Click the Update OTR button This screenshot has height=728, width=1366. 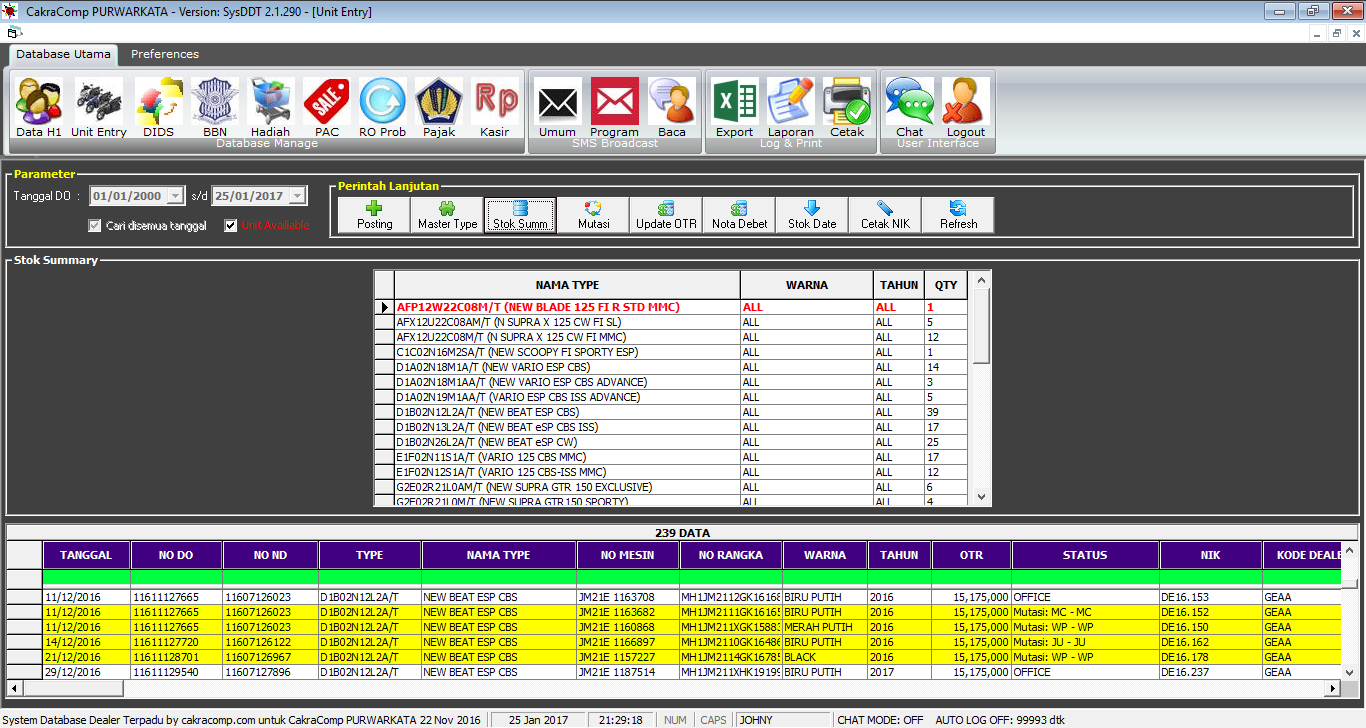(x=666, y=214)
